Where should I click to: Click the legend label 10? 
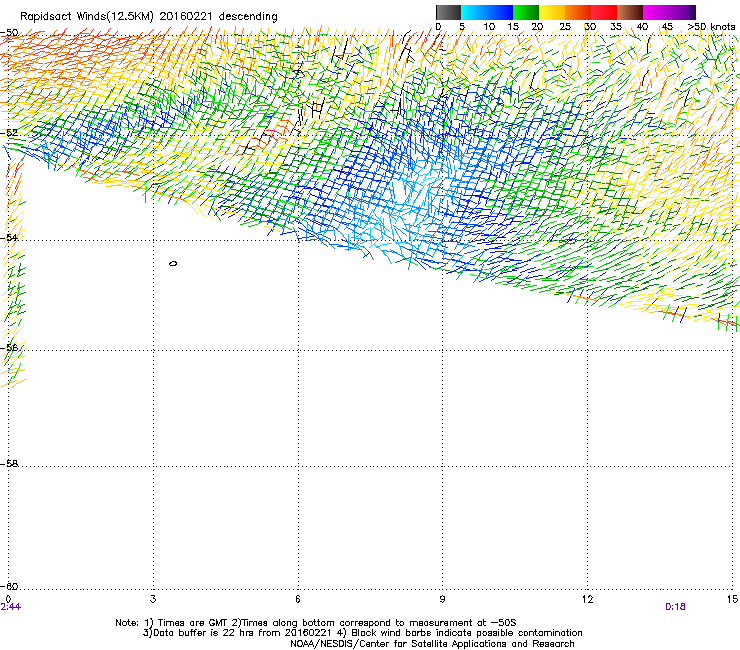tap(489, 27)
